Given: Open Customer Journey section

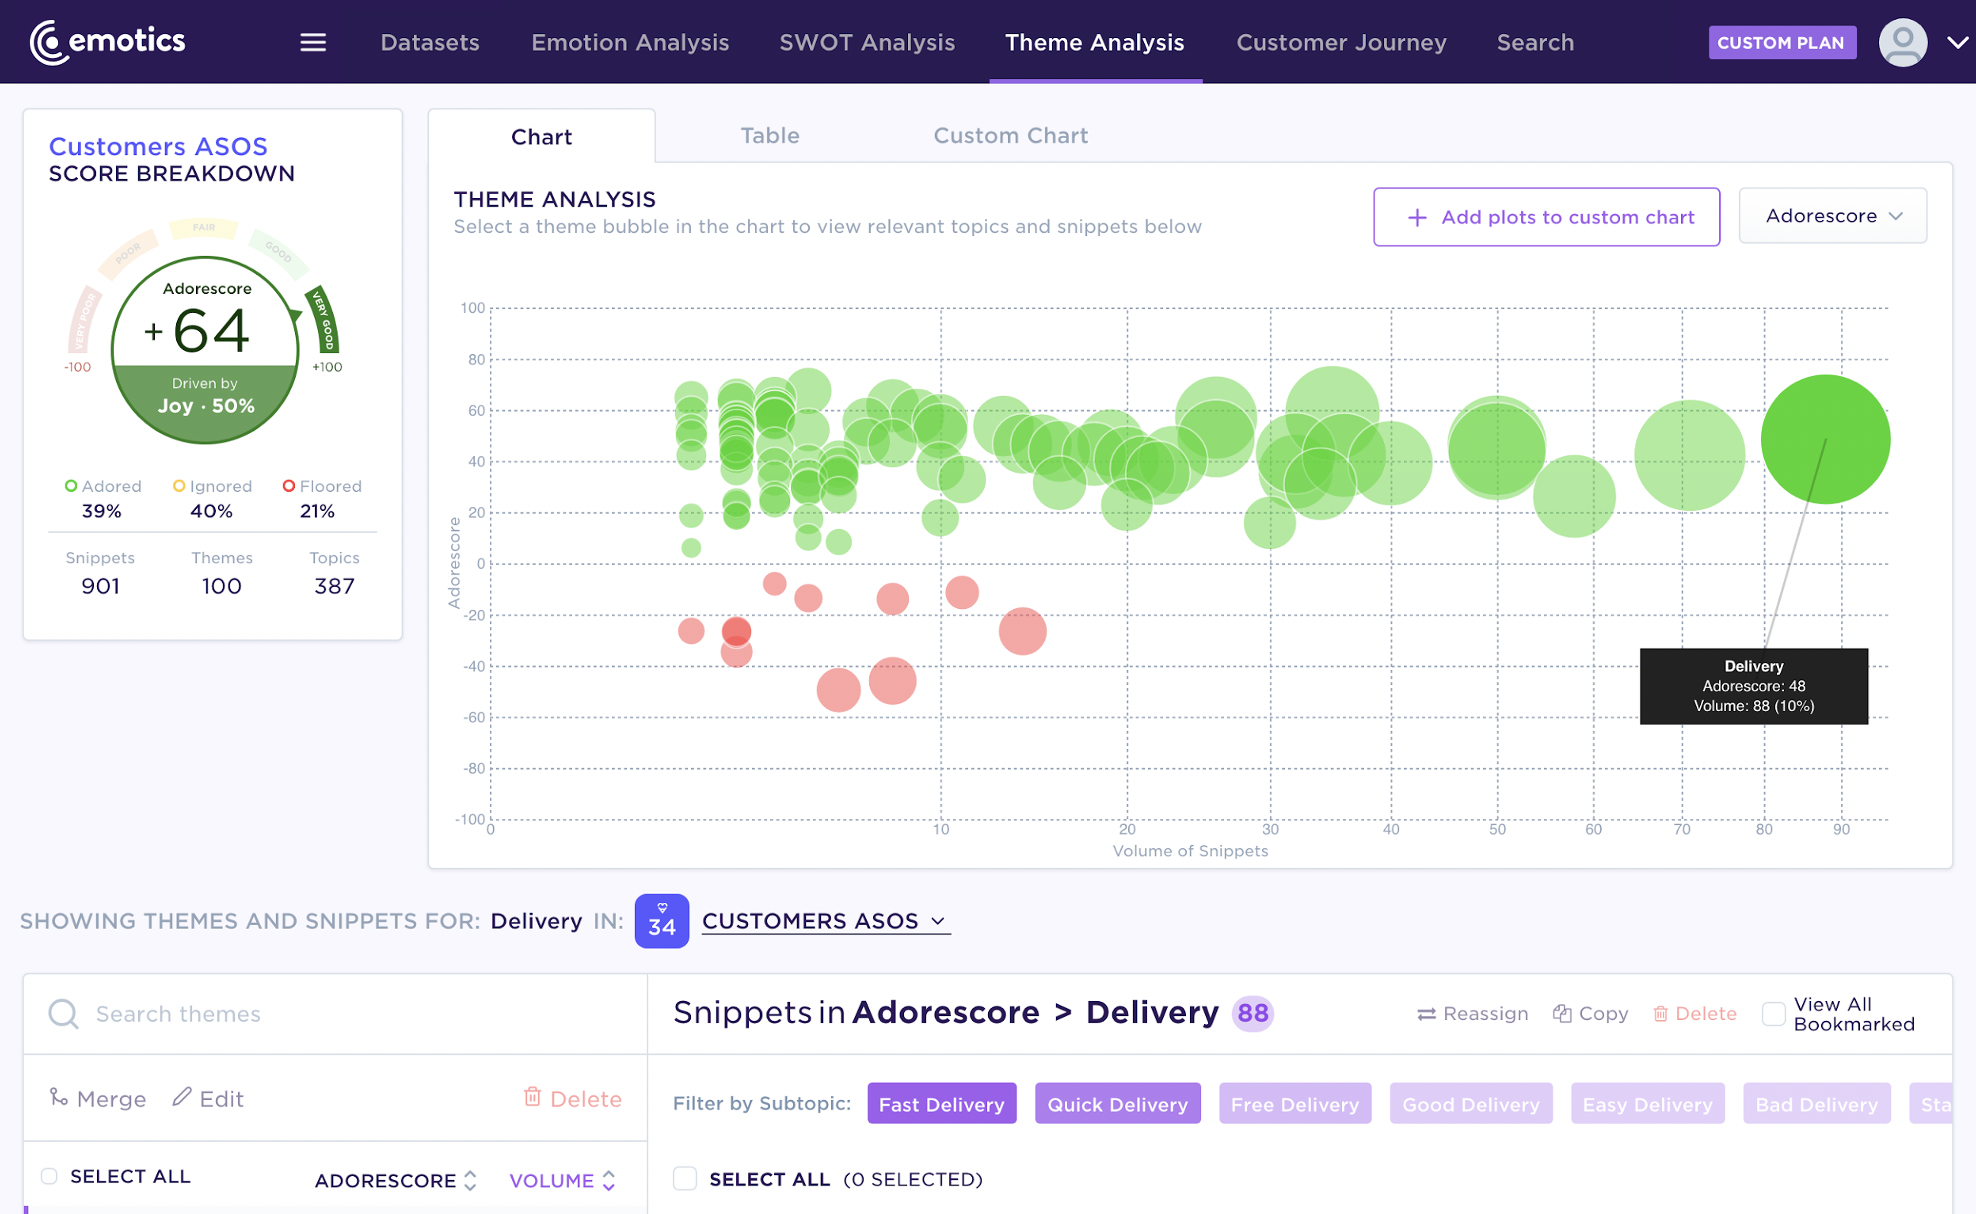Looking at the screenshot, I should point(1341,42).
